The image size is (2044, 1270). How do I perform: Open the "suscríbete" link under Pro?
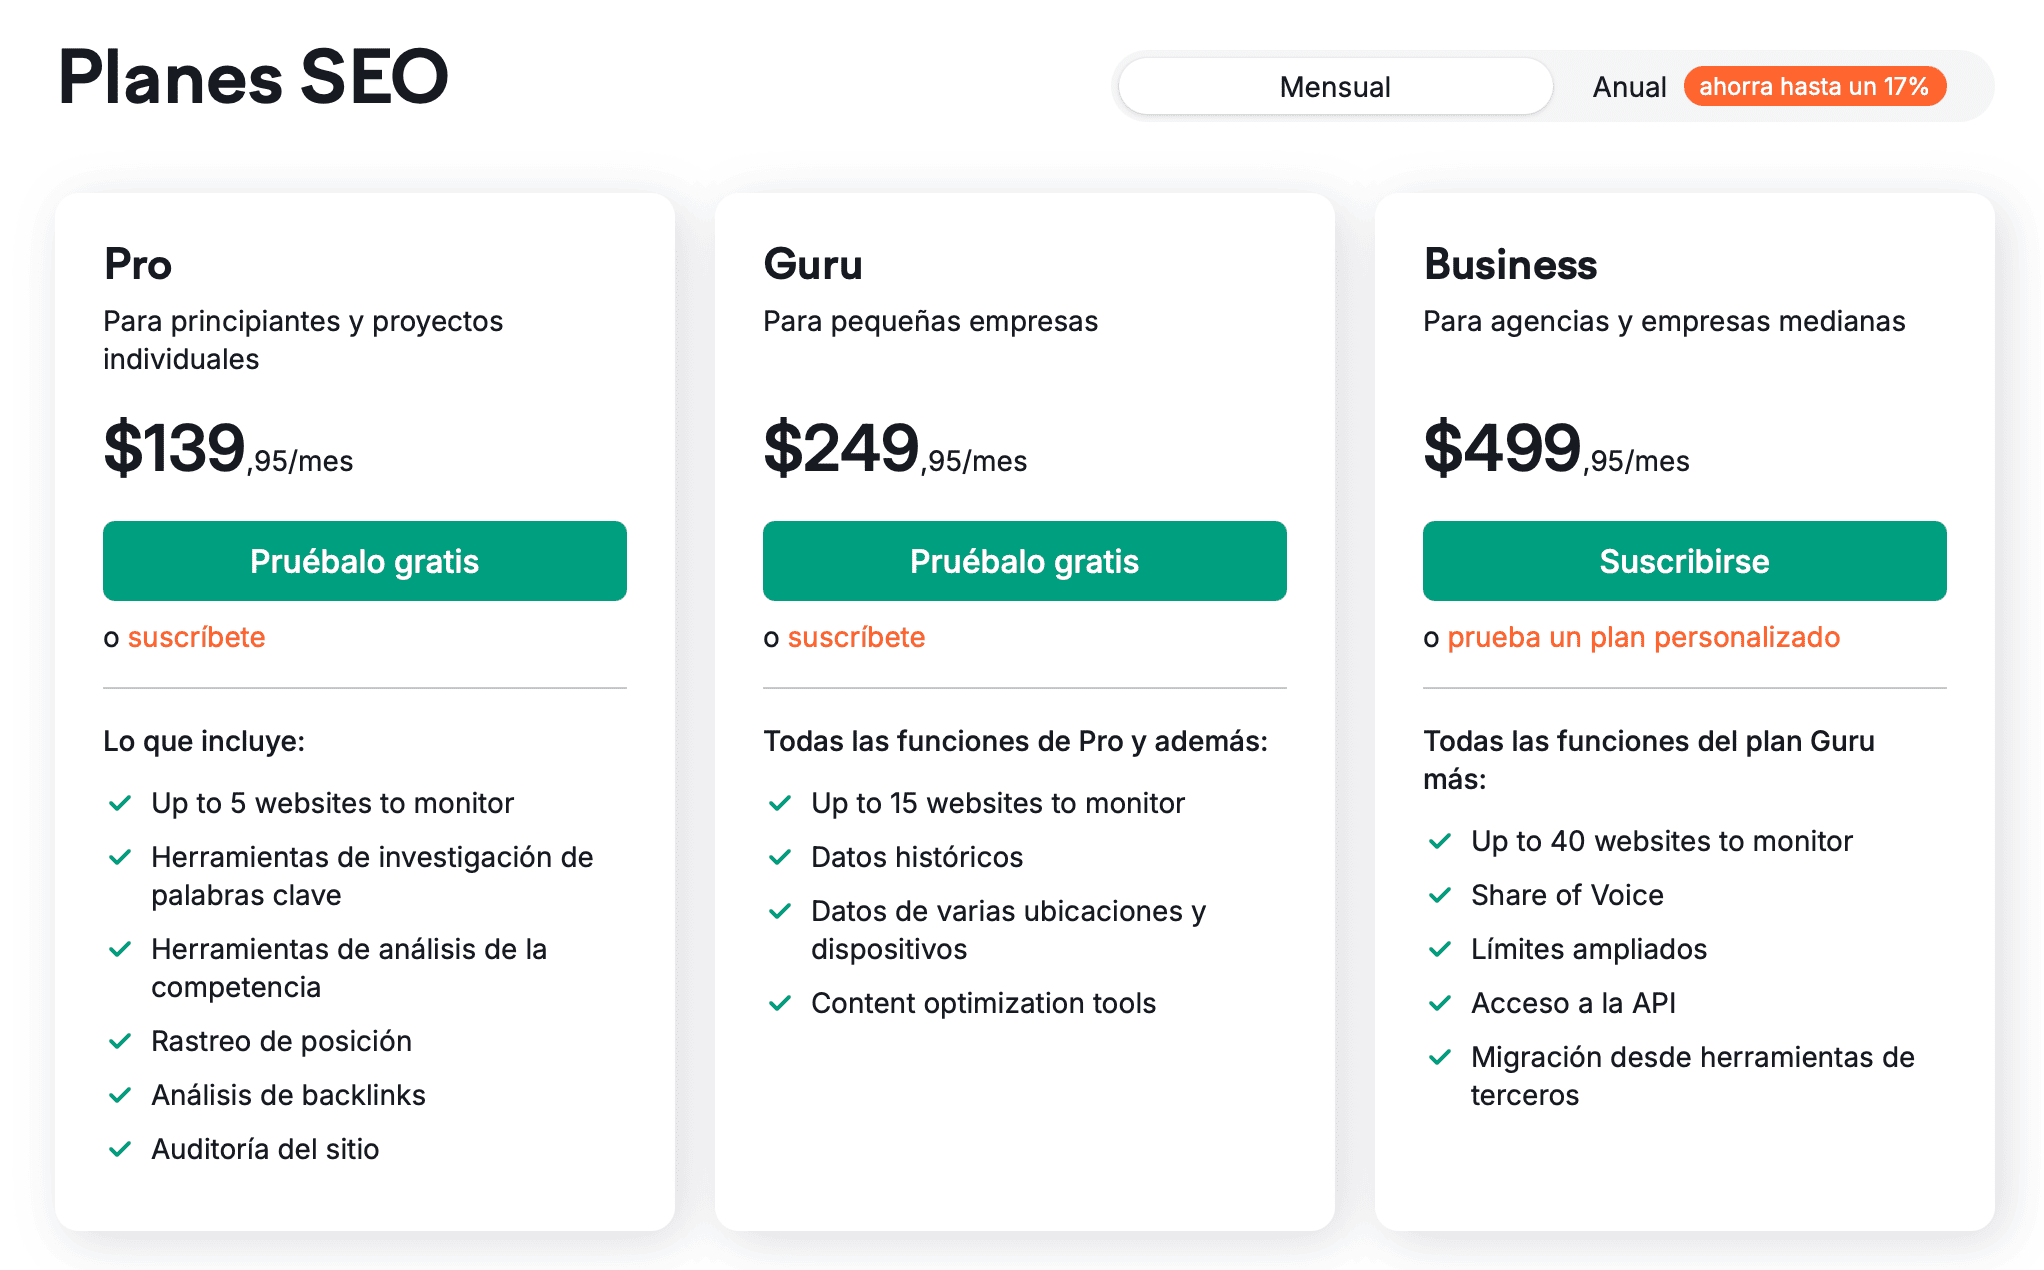196,637
